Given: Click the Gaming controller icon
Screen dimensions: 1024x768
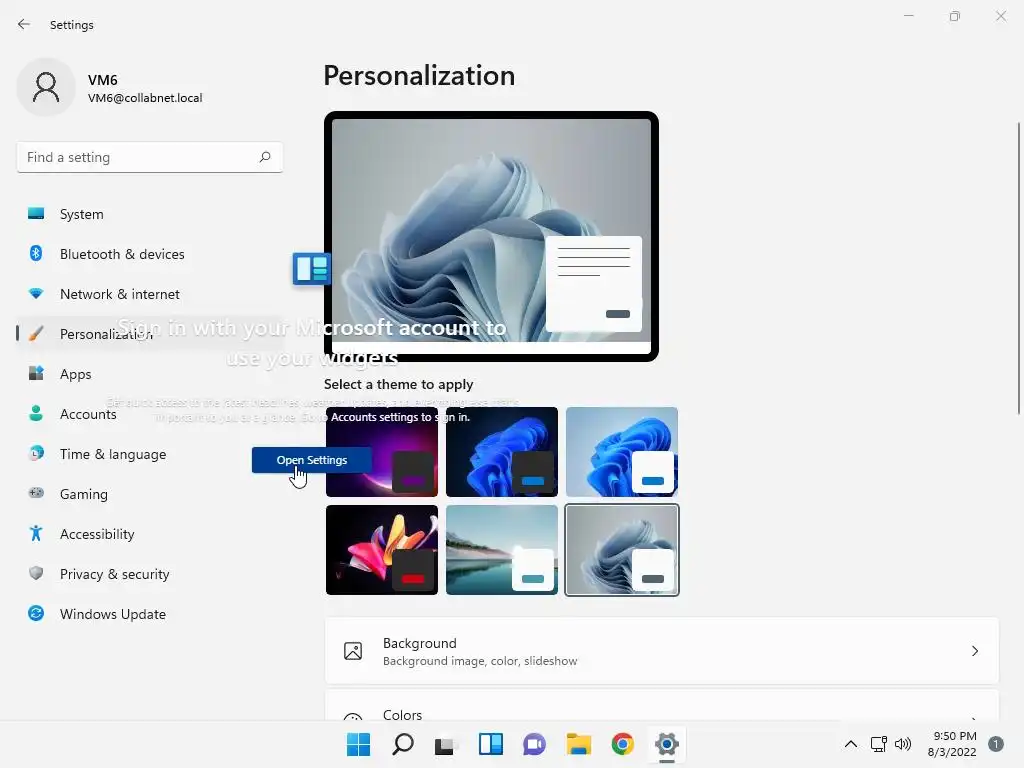Looking at the screenshot, I should [x=36, y=493].
